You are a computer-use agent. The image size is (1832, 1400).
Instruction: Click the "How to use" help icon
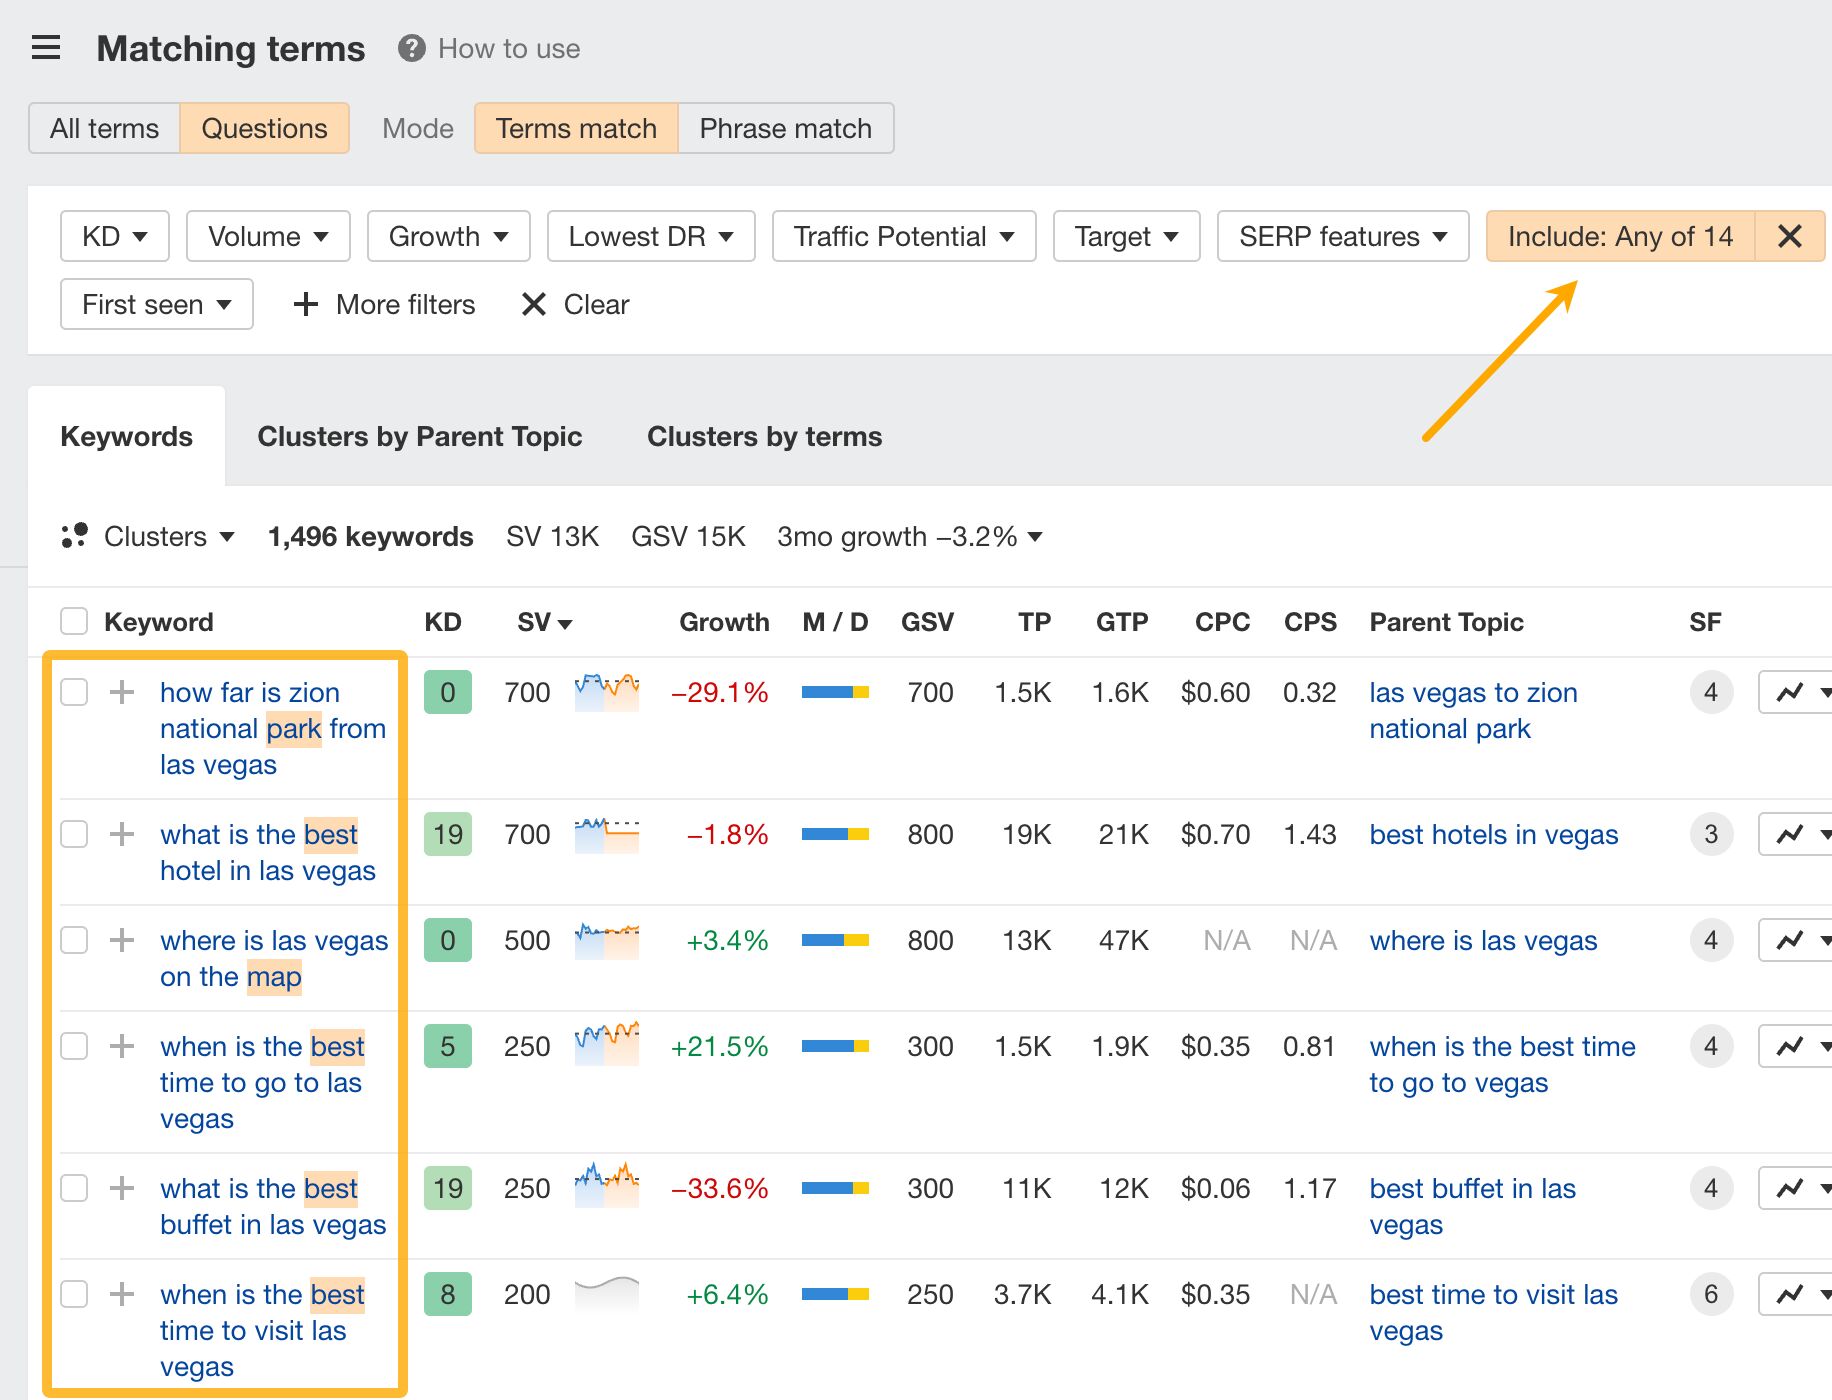[x=410, y=48]
